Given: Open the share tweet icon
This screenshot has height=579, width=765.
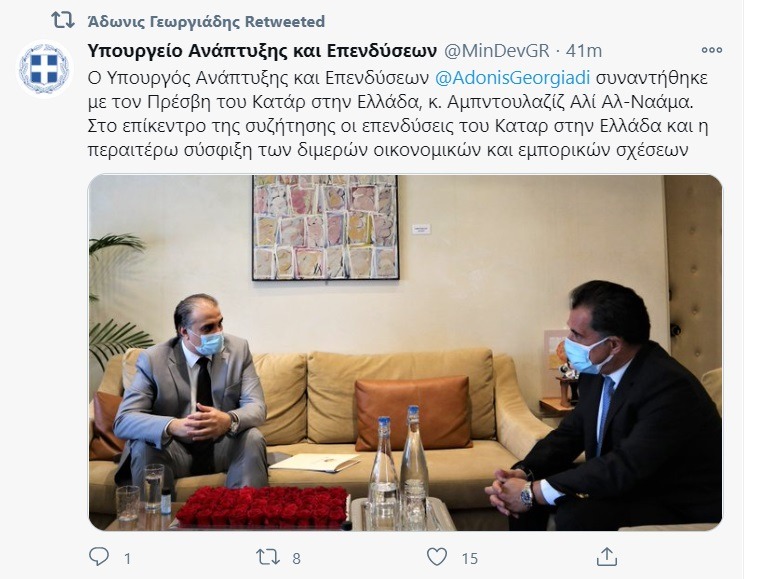Looking at the screenshot, I should pyautogui.click(x=606, y=557).
